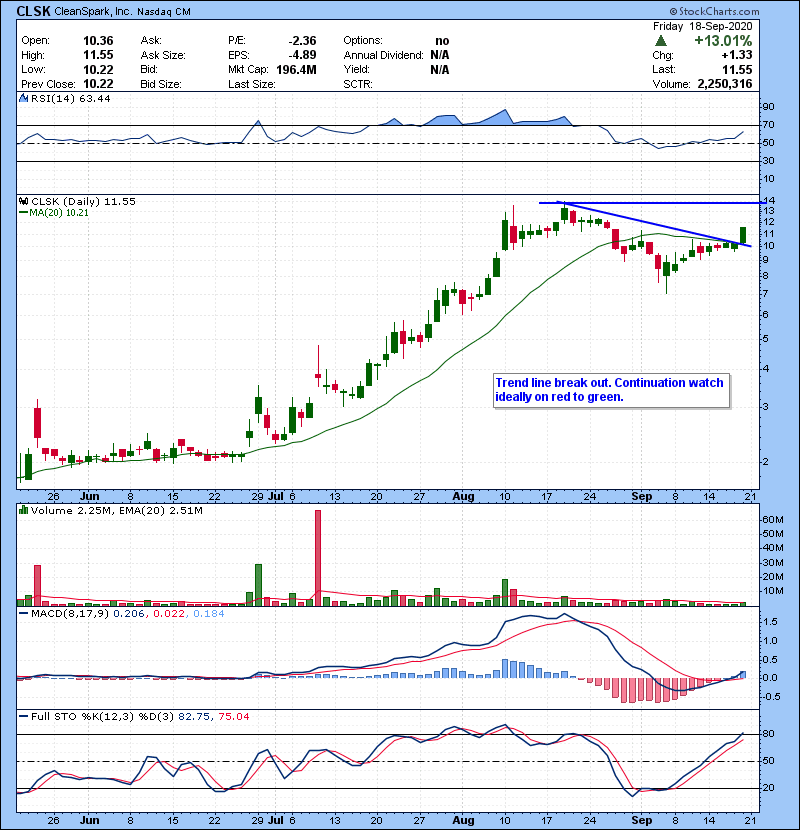This screenshot has height=830, width=800.
Task: Click the green MA(20) legend line marker
Action: (x=23, y=213)
